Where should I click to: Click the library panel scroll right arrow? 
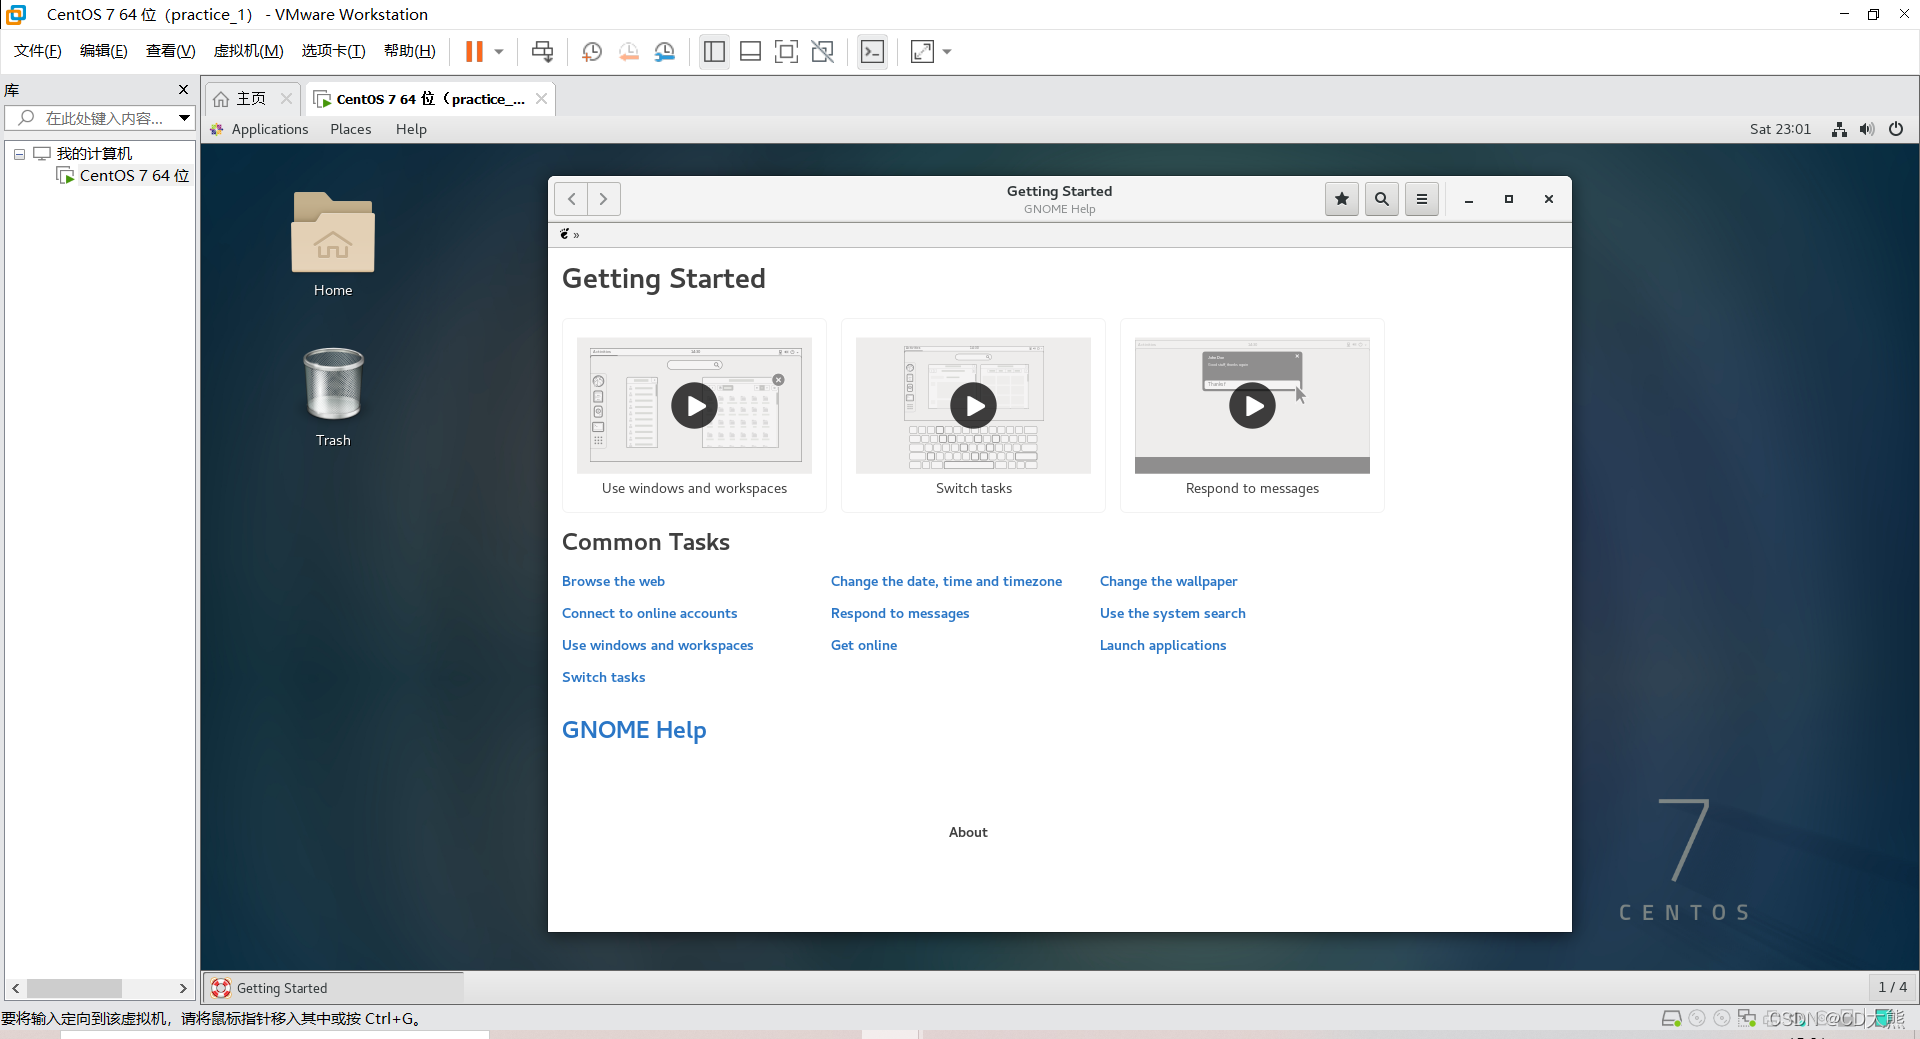(x=183, y=988)
